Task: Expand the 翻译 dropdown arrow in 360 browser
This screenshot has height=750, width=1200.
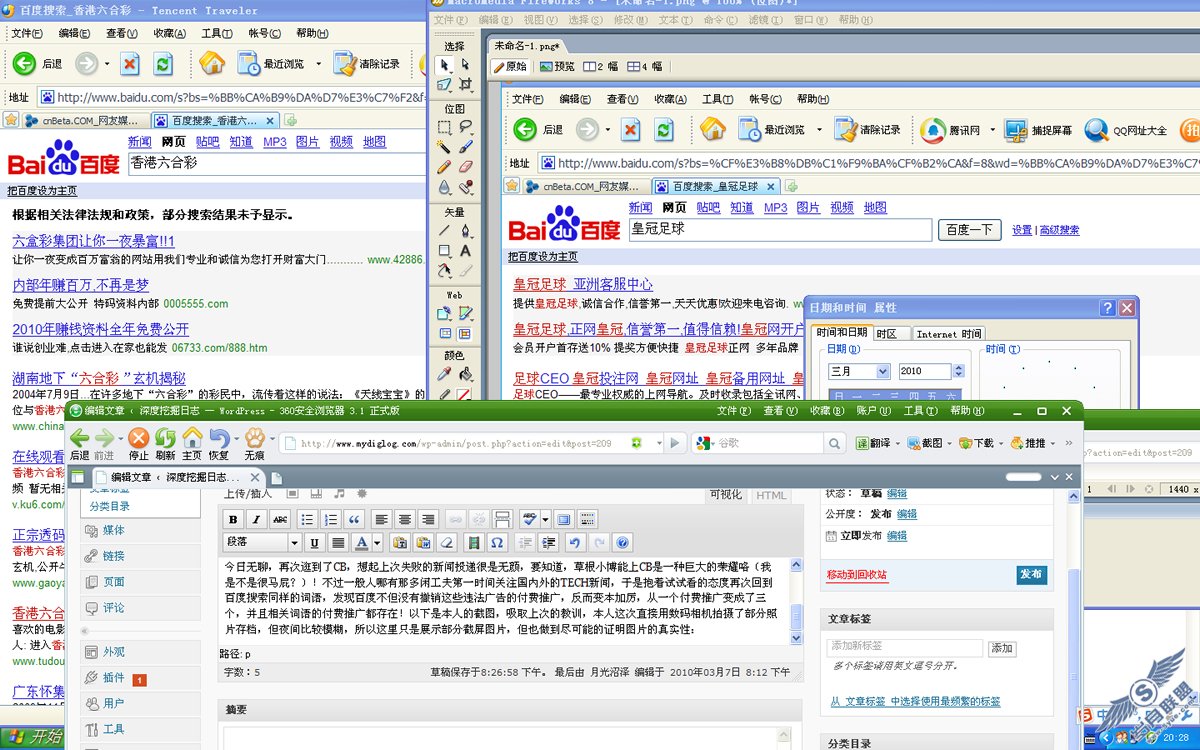Action: pyautogui.click(x=898, y=442)
